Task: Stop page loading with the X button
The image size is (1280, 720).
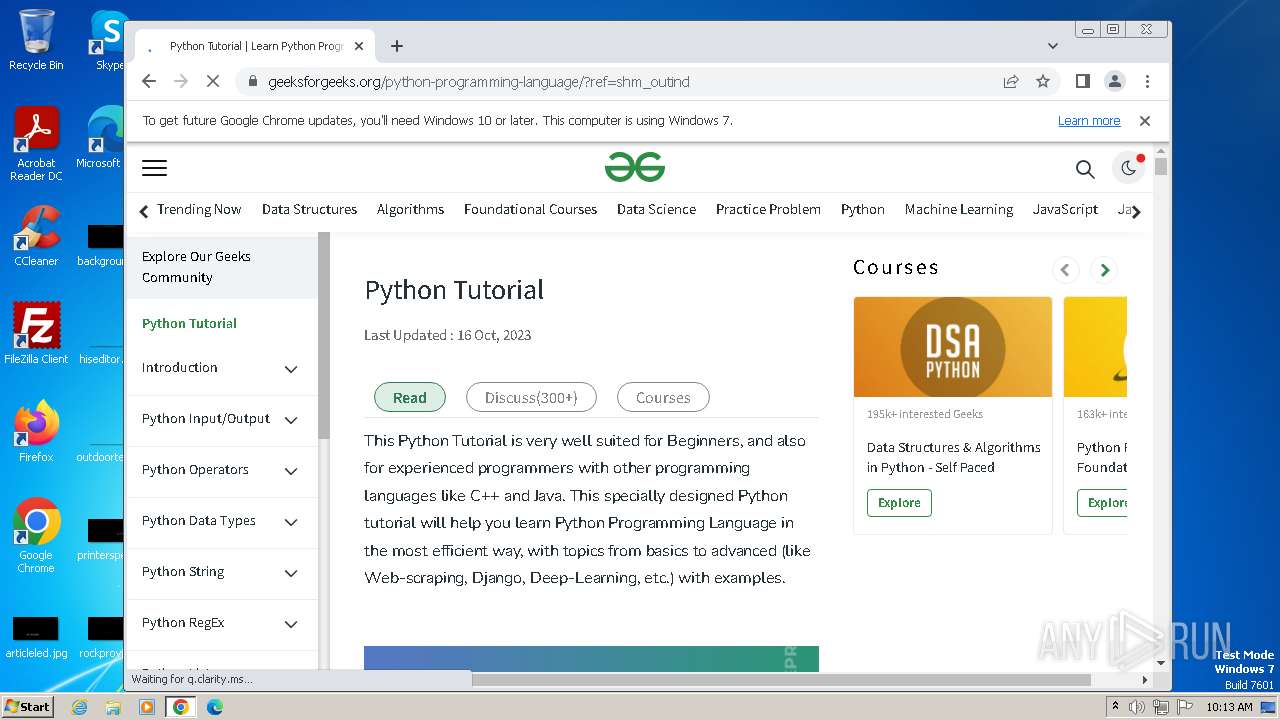Action: click(213, 81)
